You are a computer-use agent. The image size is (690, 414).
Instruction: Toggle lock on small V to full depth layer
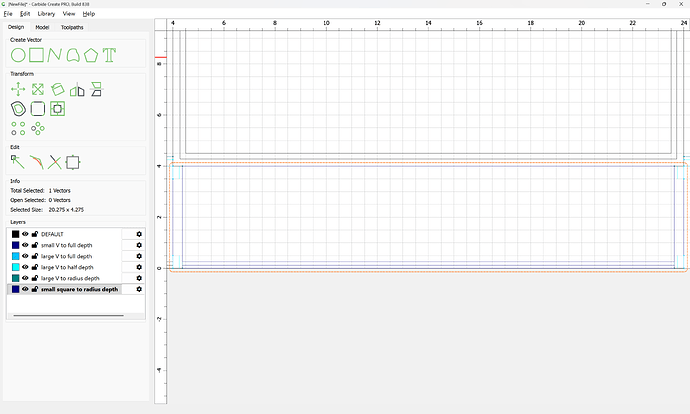coord(35,245)
